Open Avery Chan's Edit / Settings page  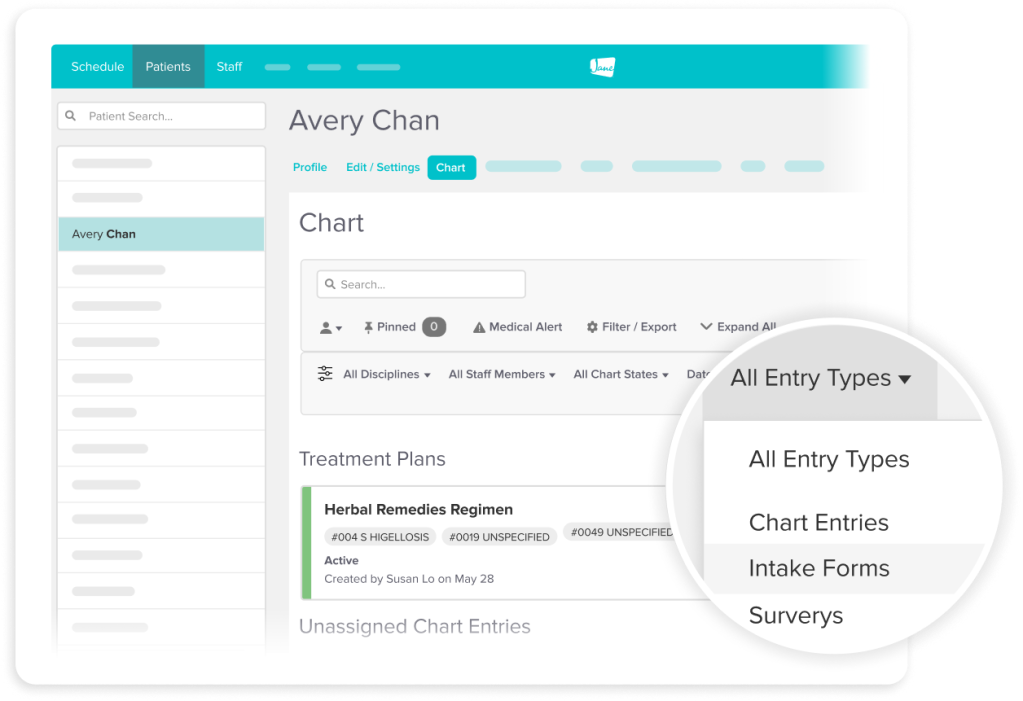pos(383,167)
